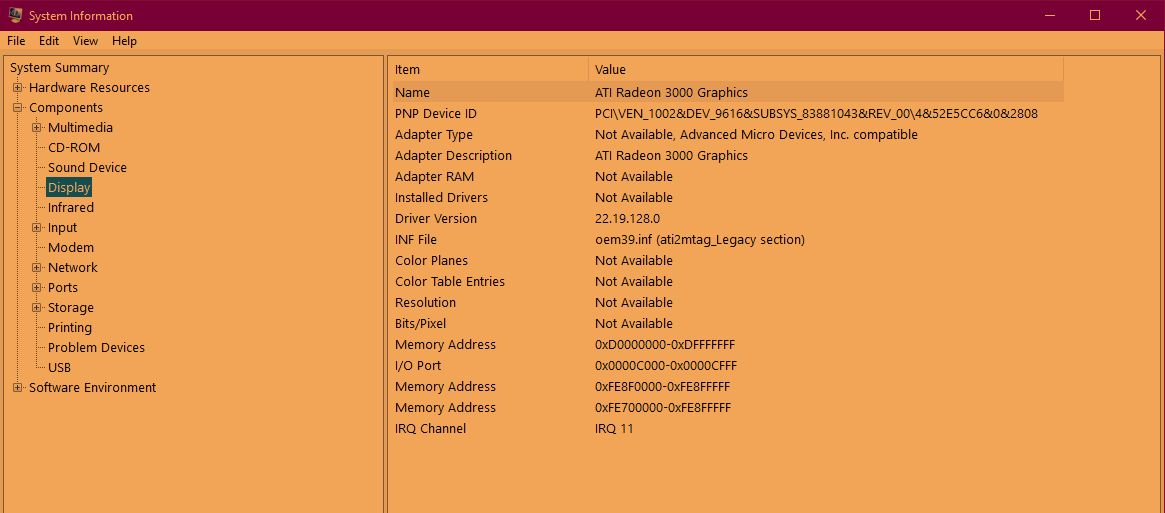1165x513 pixels.
Task: Click the System Information app icon in title bar
Action: [15, 15]
